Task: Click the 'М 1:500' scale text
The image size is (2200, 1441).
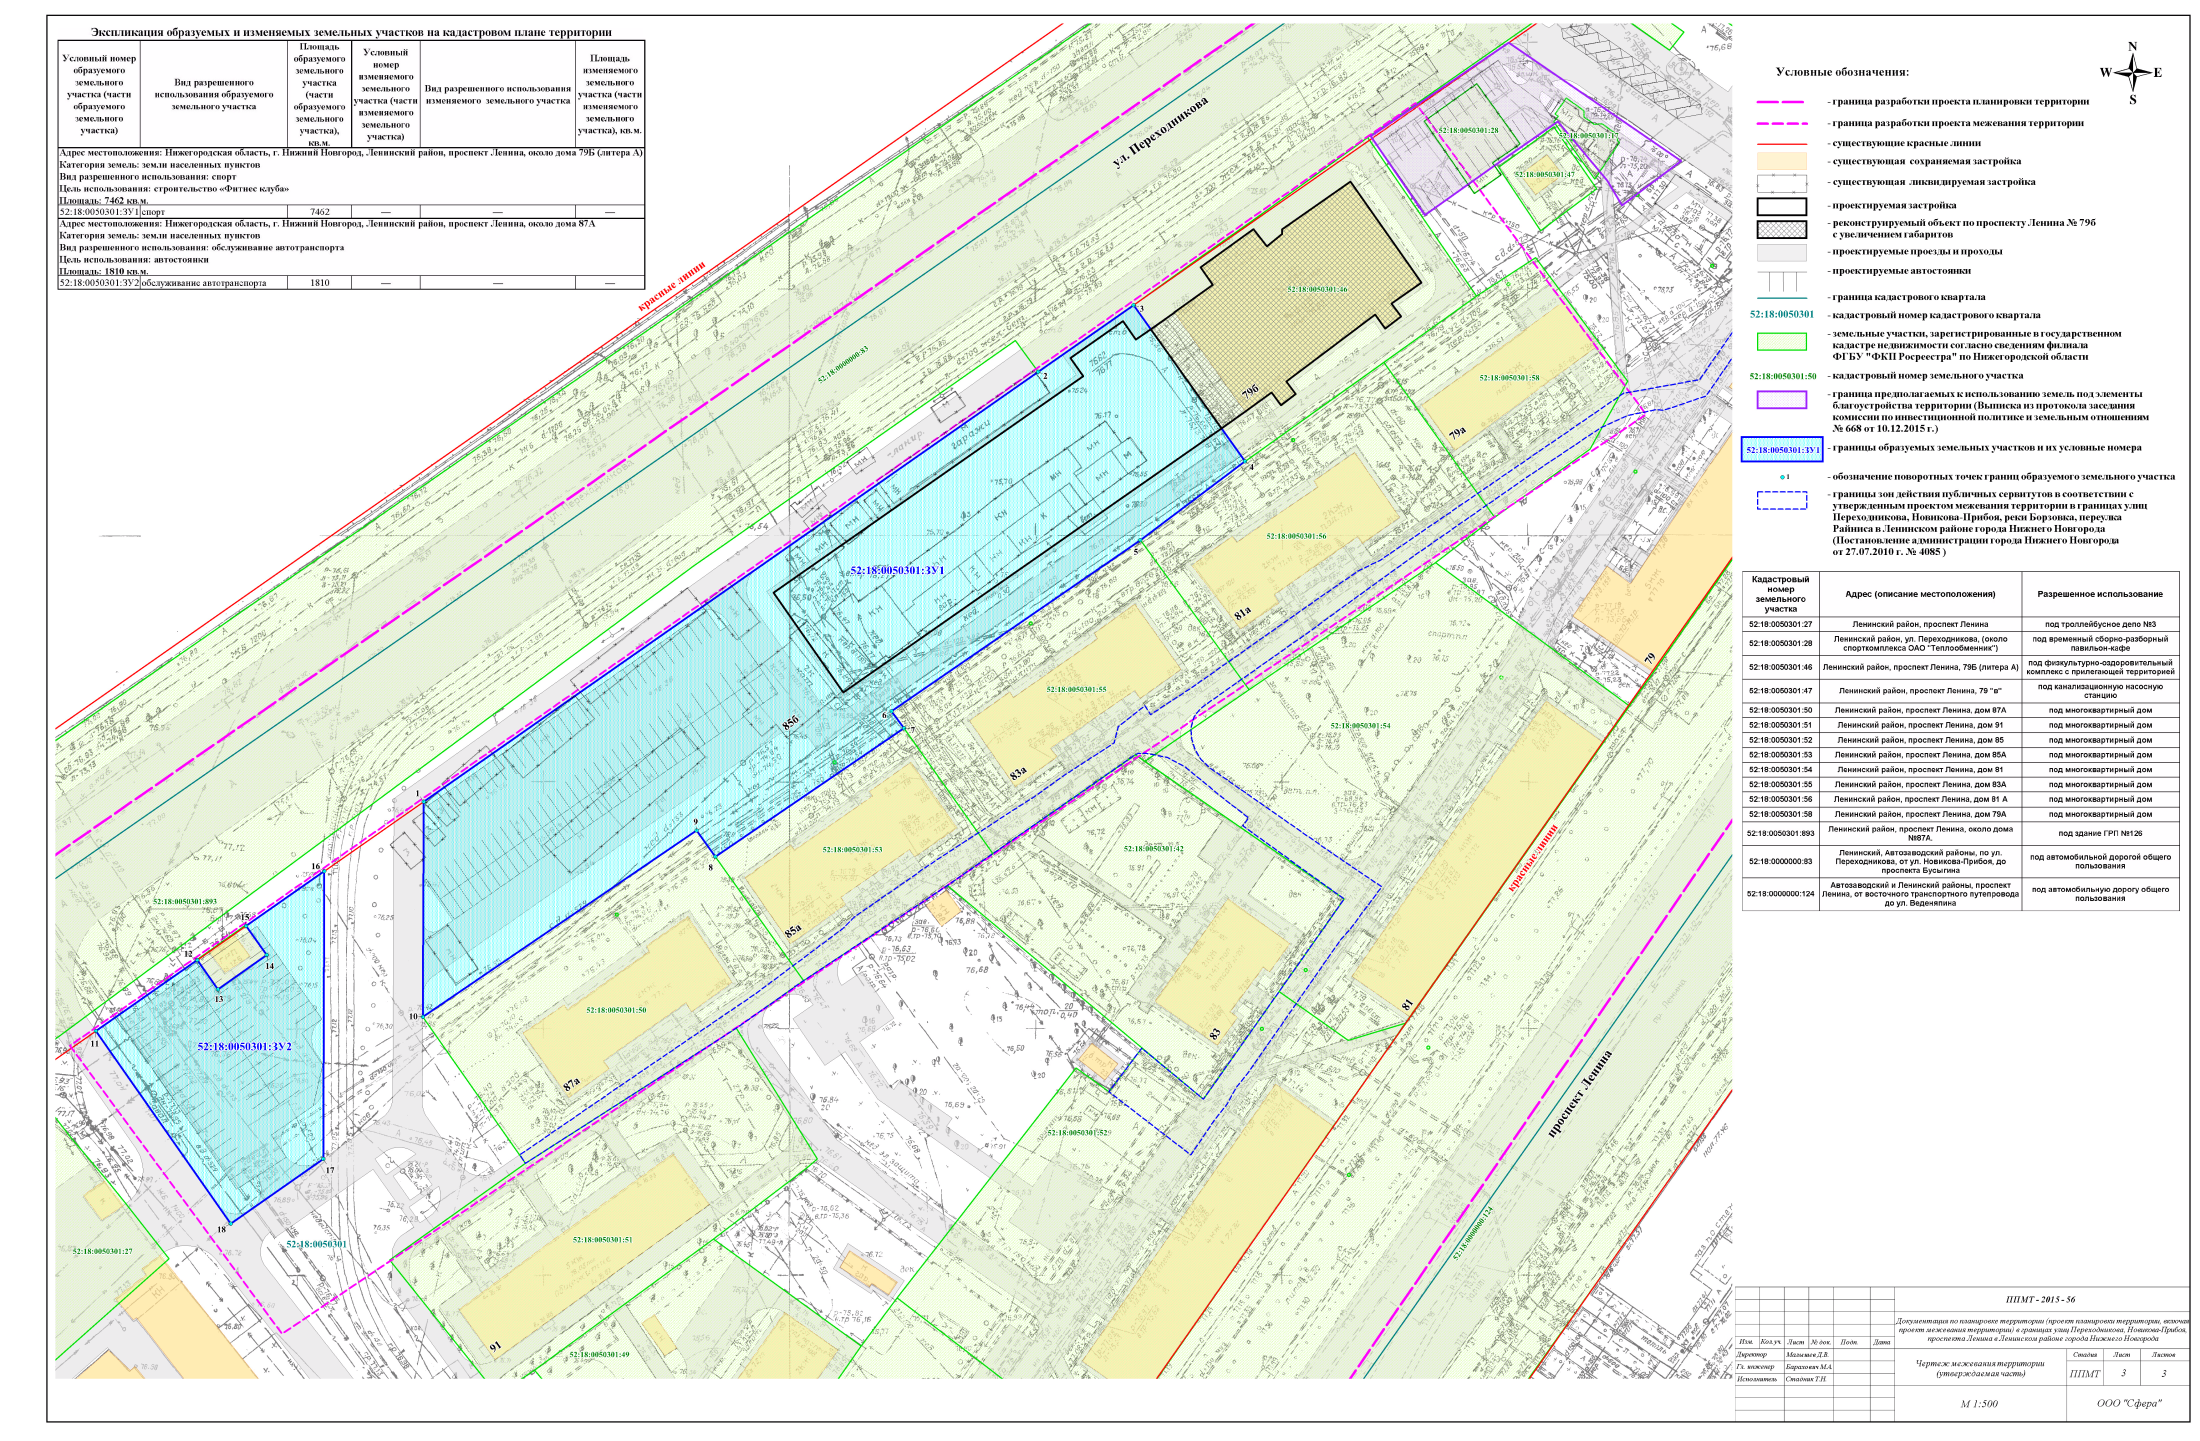Action: pyautogui.click(x=1979, y=1404)
